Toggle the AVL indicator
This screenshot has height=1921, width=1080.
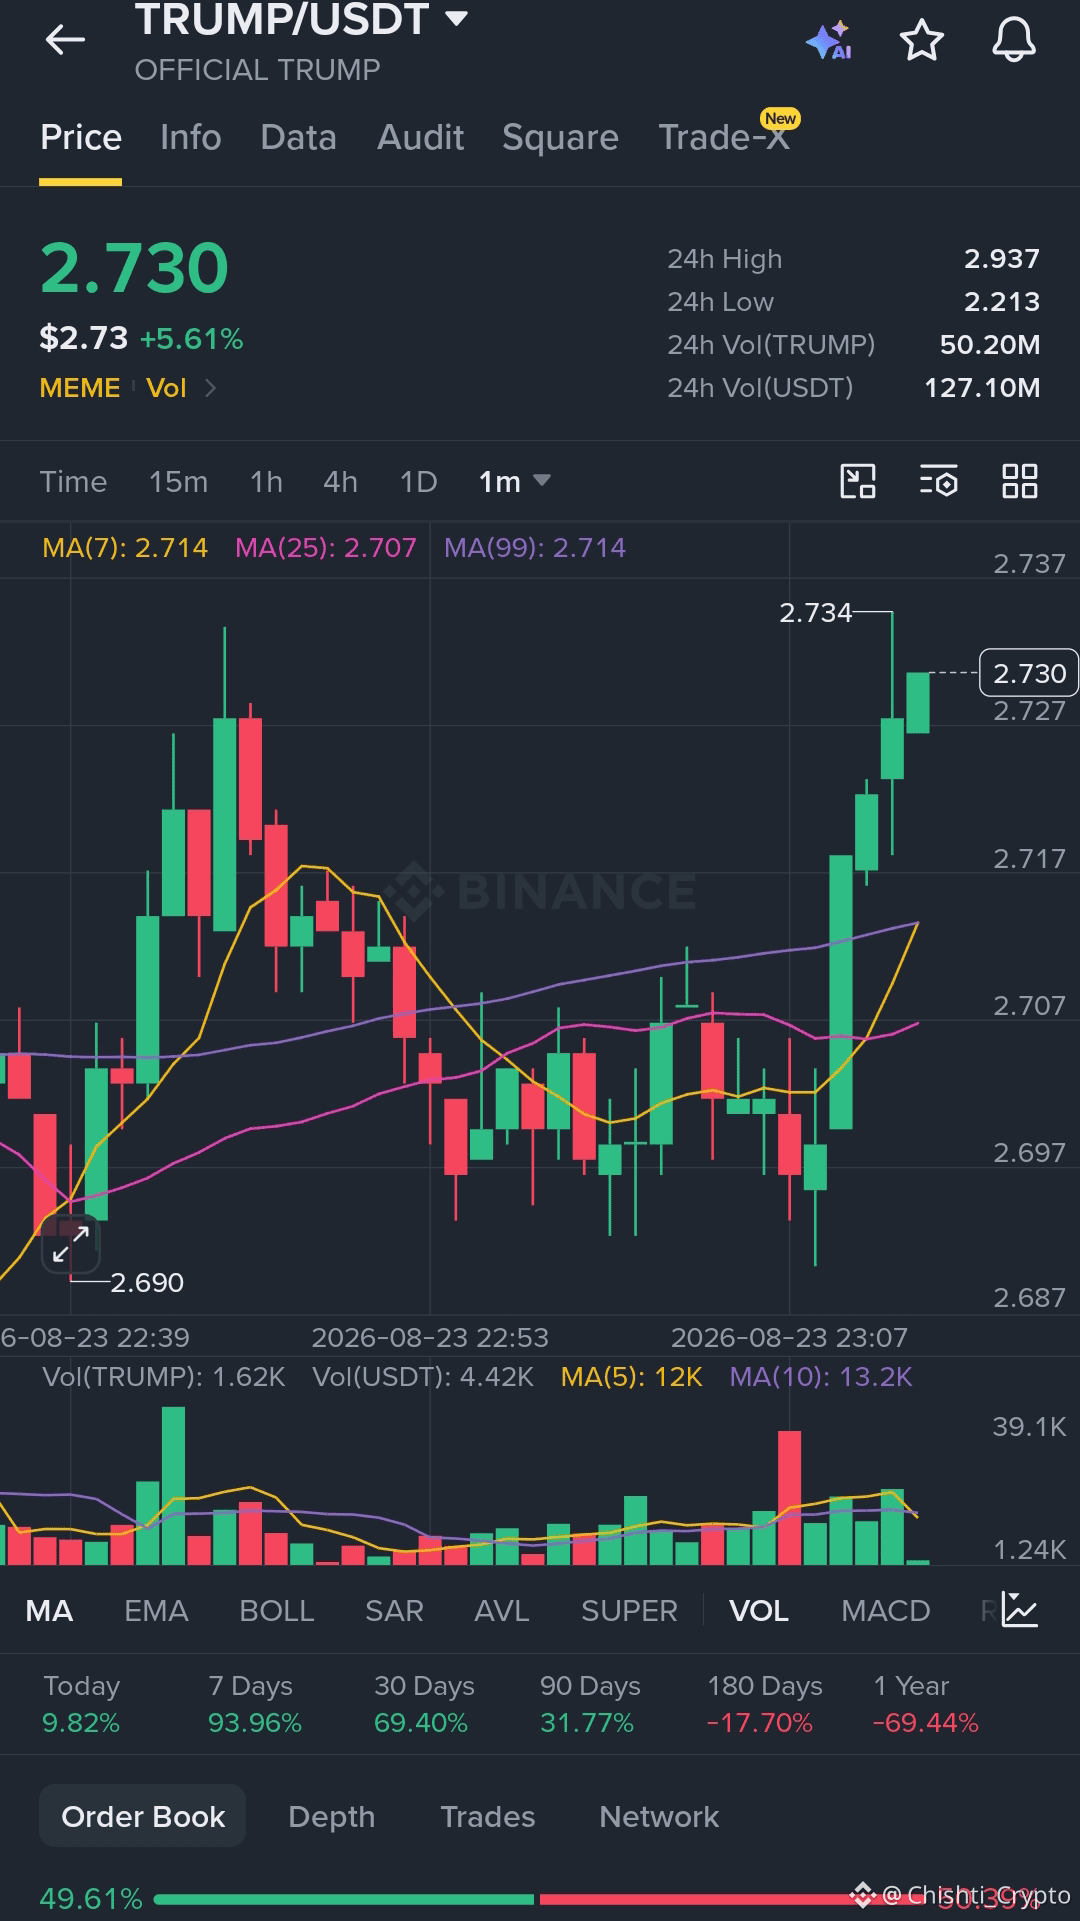coord(501,1610)
